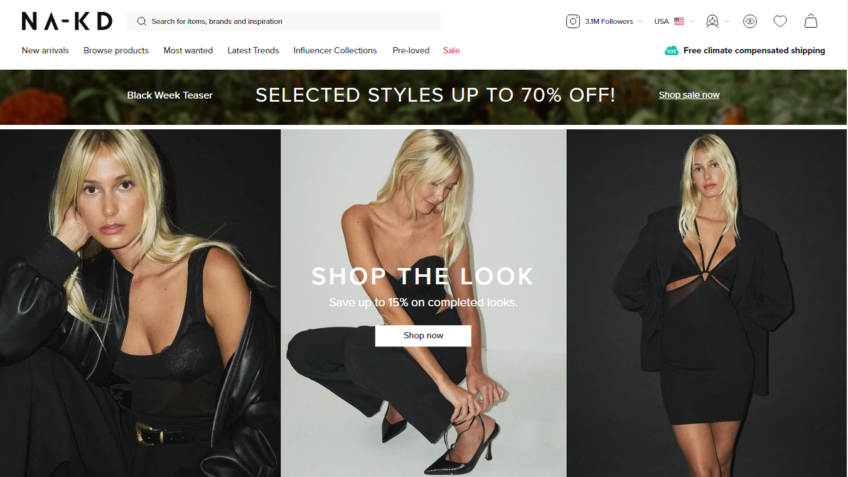Expand the account menu chevron
The image size is (848, 477).
click(x=727, y=22)
